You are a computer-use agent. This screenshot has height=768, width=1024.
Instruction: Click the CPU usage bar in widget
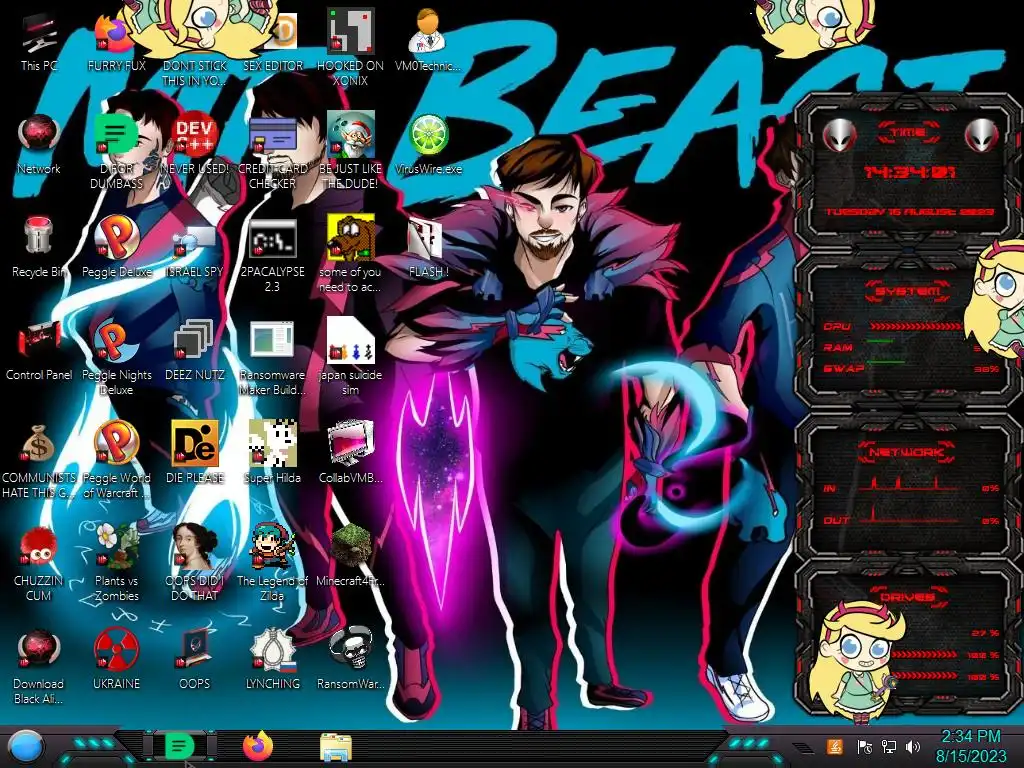(x=914, y=326)
